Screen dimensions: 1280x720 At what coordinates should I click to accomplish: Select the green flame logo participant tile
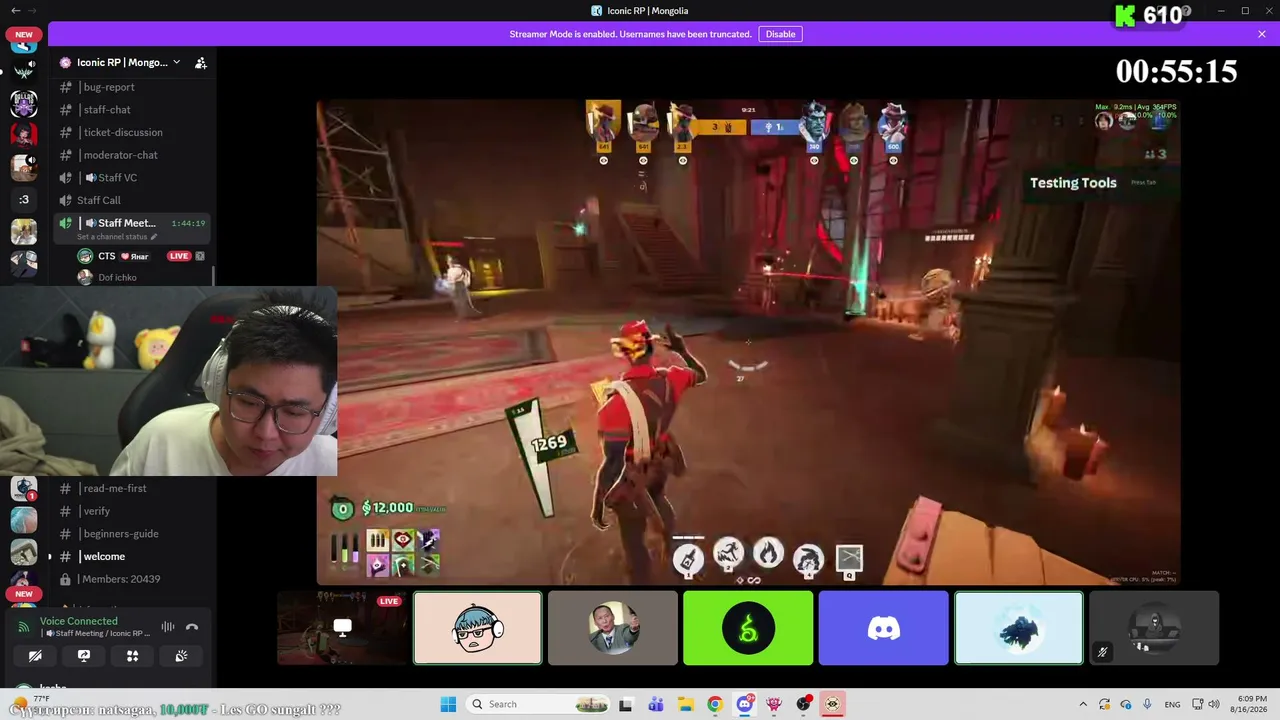coord(748,628)
